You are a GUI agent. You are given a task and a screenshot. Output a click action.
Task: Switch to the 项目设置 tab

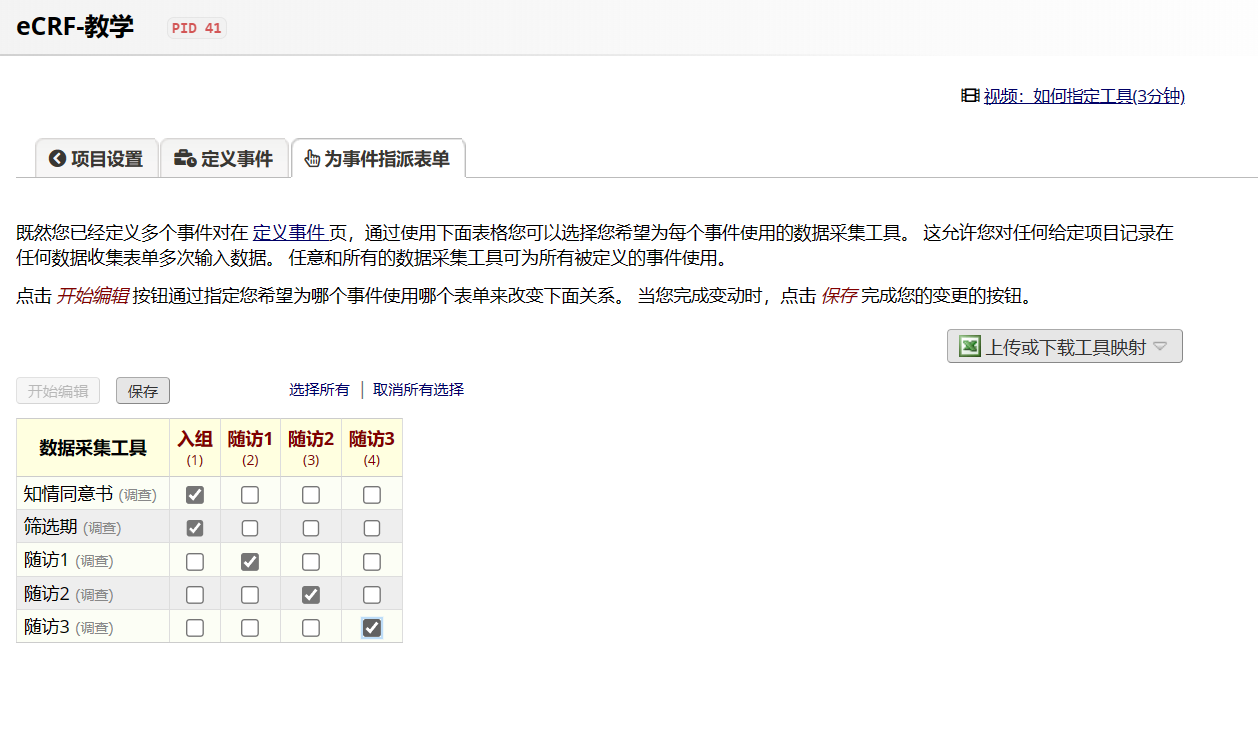96,158
